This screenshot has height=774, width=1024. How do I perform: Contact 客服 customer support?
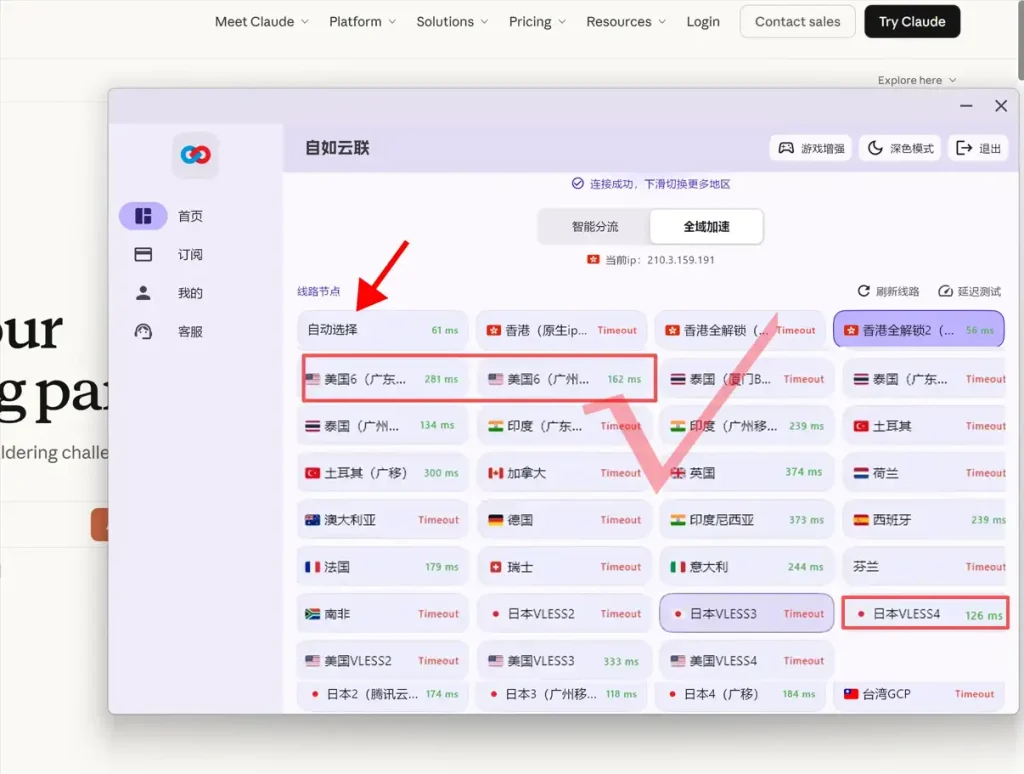(x=190, y=331)
